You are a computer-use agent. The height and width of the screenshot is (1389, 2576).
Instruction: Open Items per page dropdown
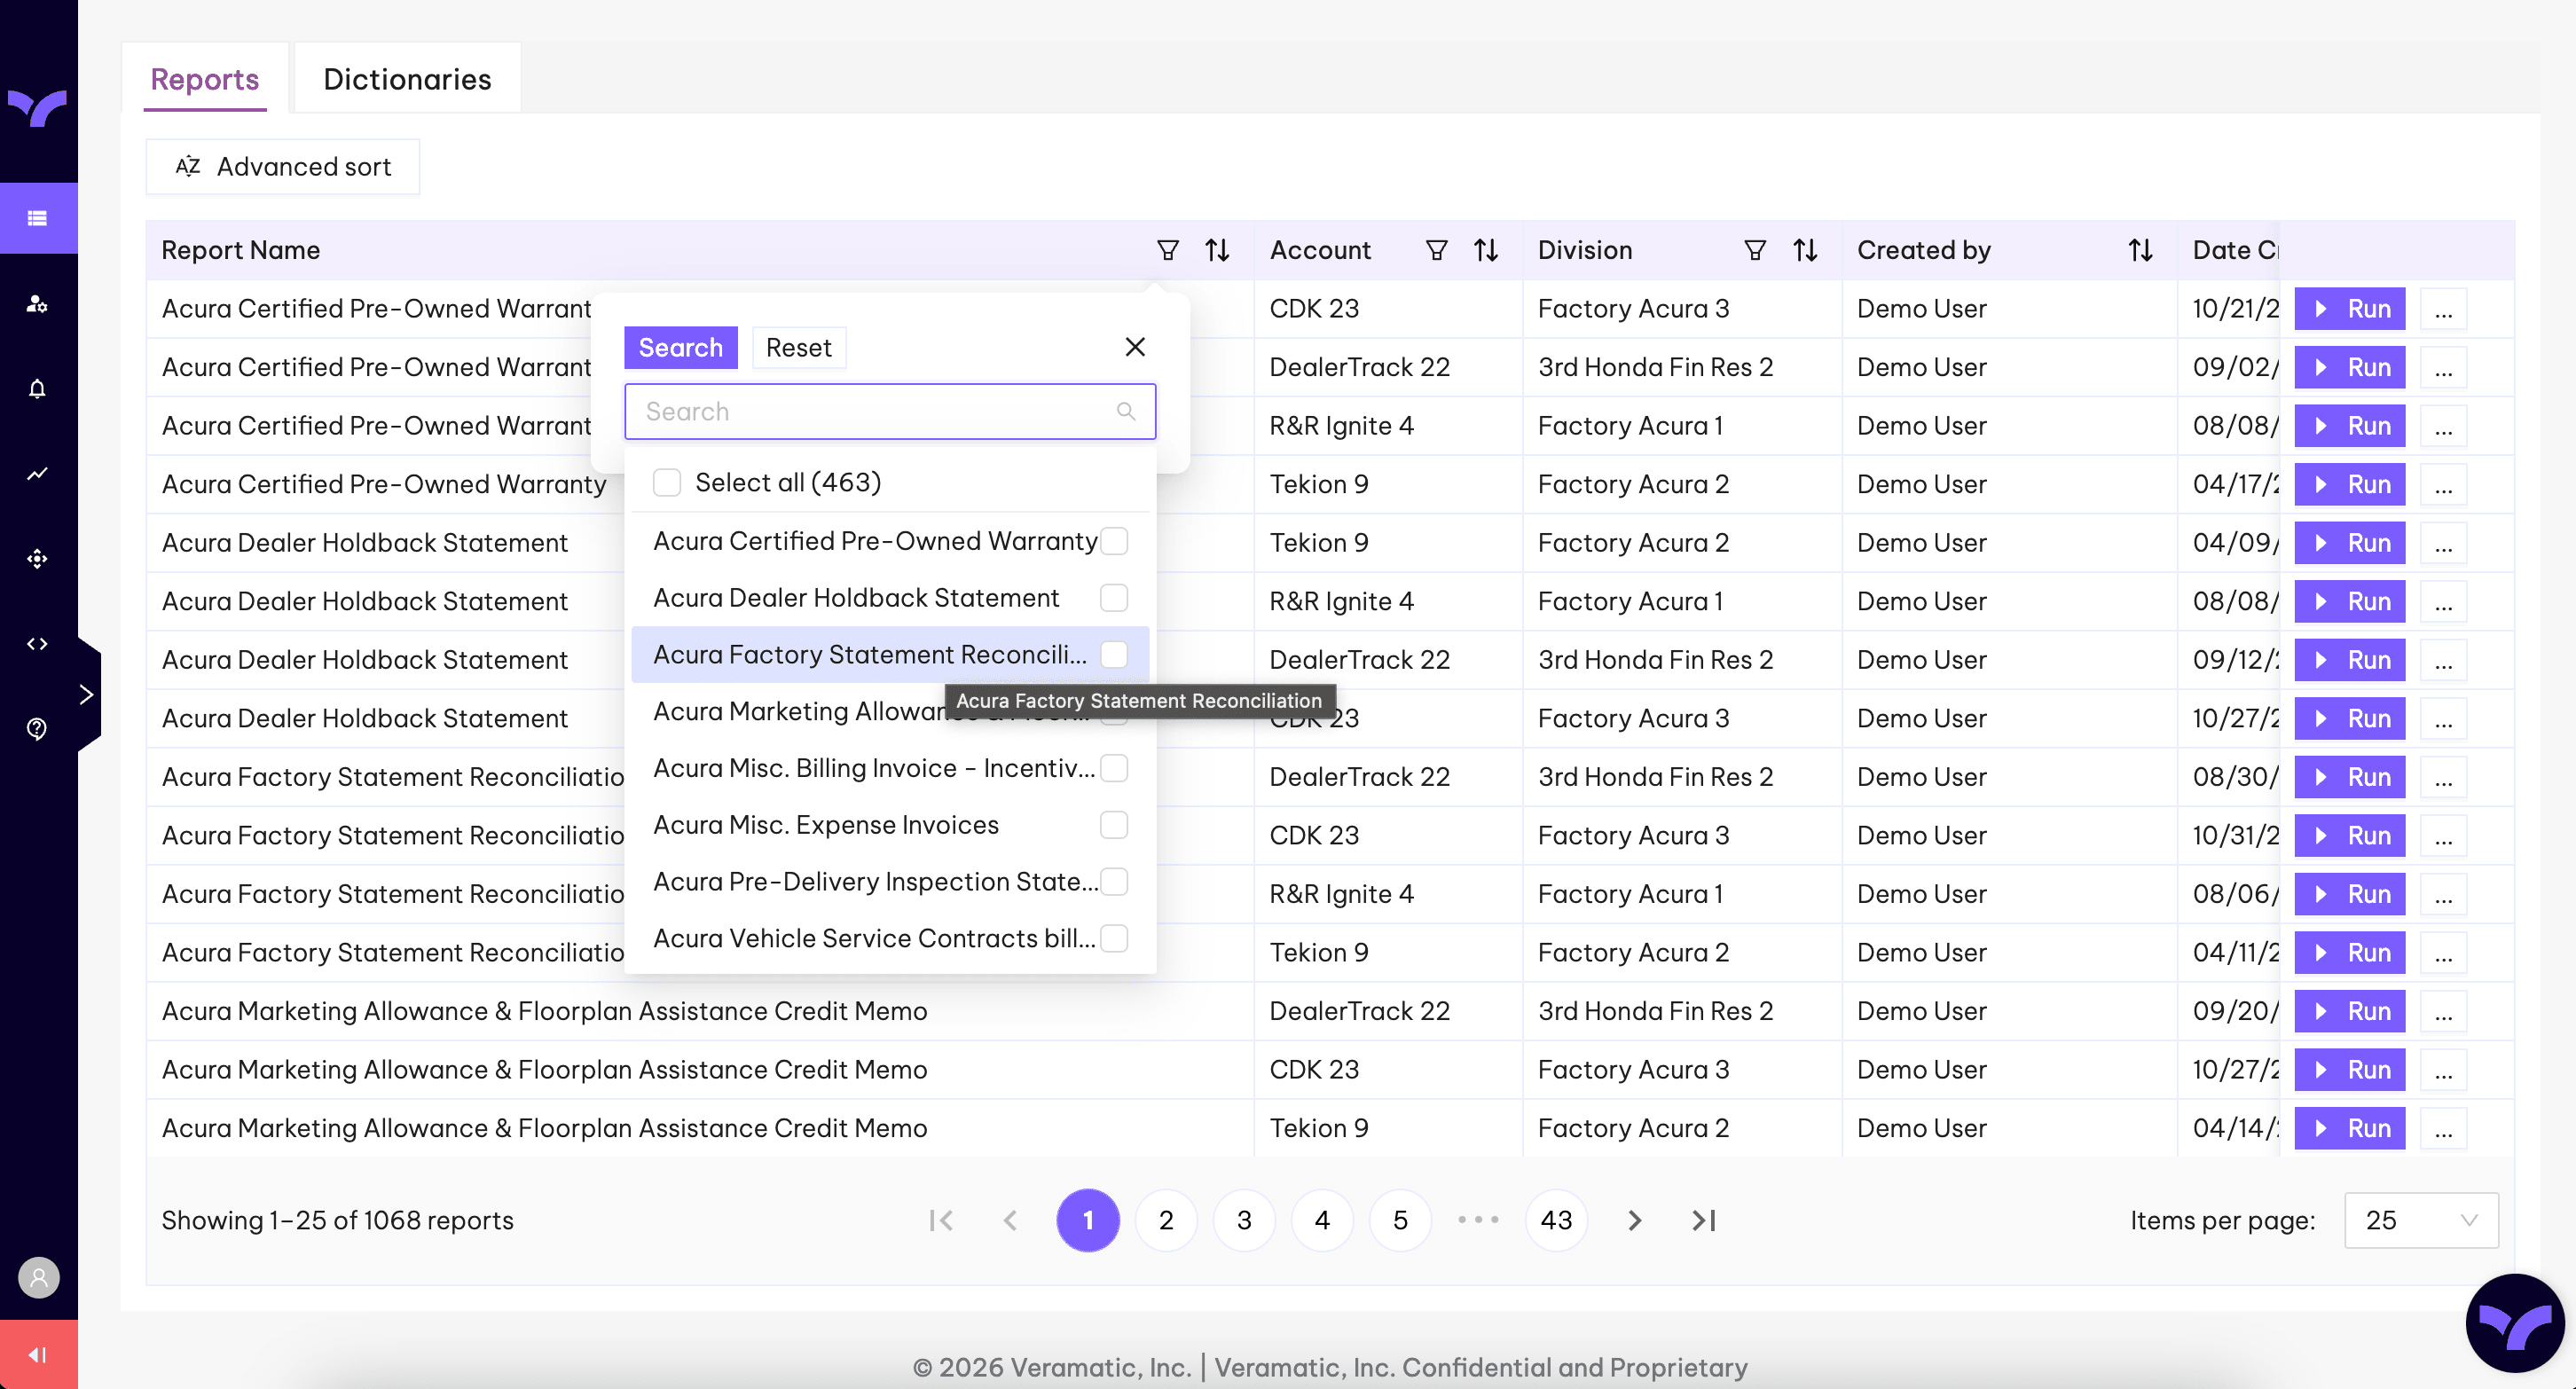[2420, 1220]
